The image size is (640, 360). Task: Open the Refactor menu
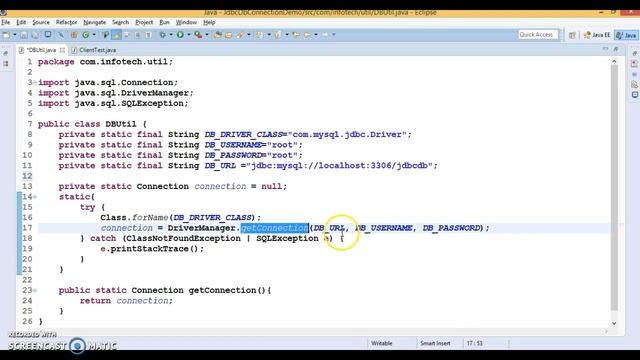[x=67, y=22]
